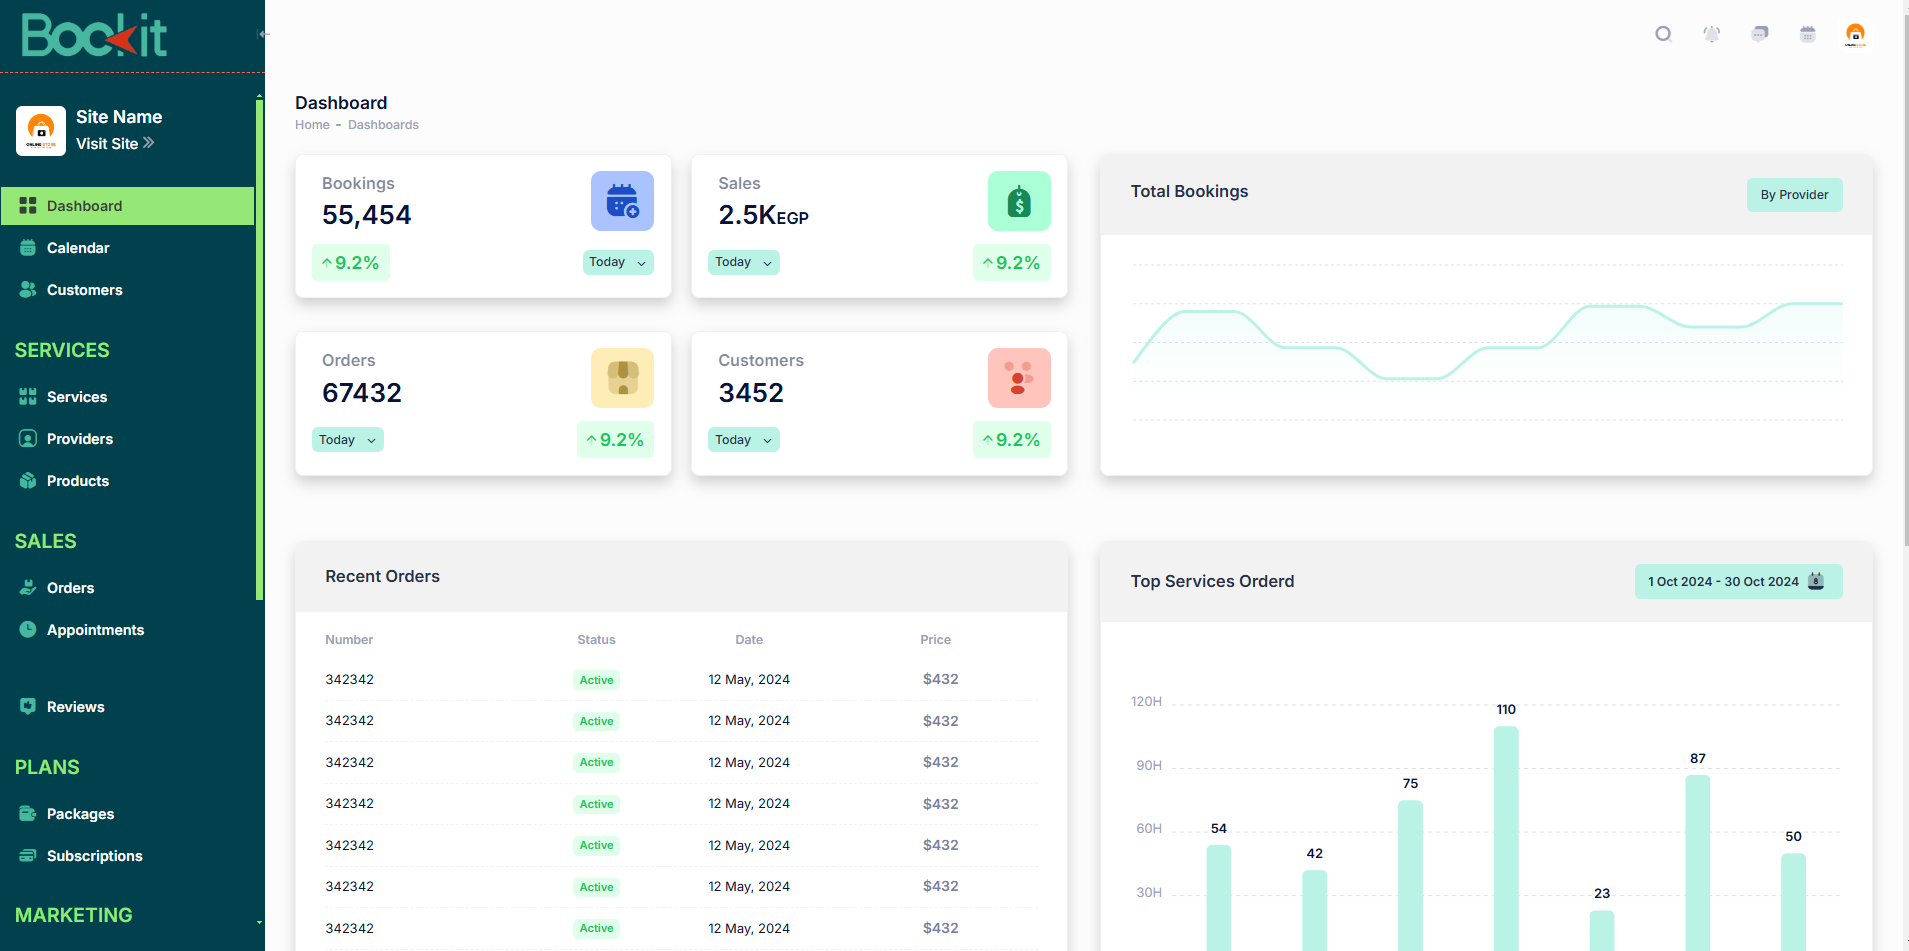Viewport: 1909px width, 951px height.
Task: Click the Site Name heading
Action: pyautogui.click(x=119, y=117)
